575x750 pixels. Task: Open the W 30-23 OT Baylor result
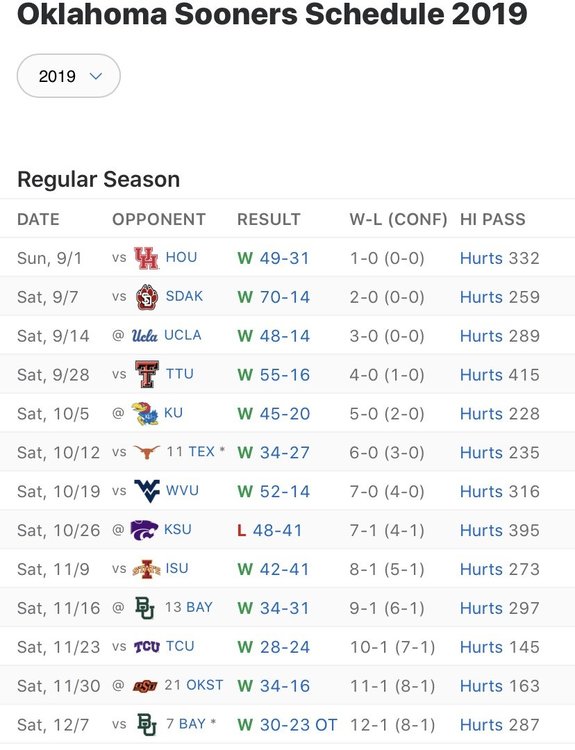tap(287, 725)
